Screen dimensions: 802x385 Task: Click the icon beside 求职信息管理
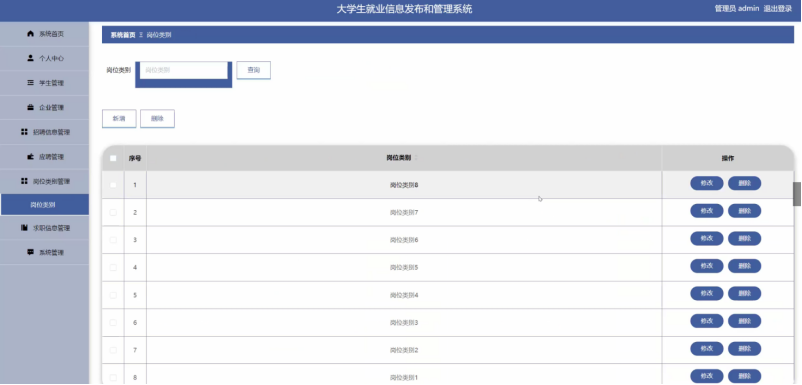coord(24,228)
